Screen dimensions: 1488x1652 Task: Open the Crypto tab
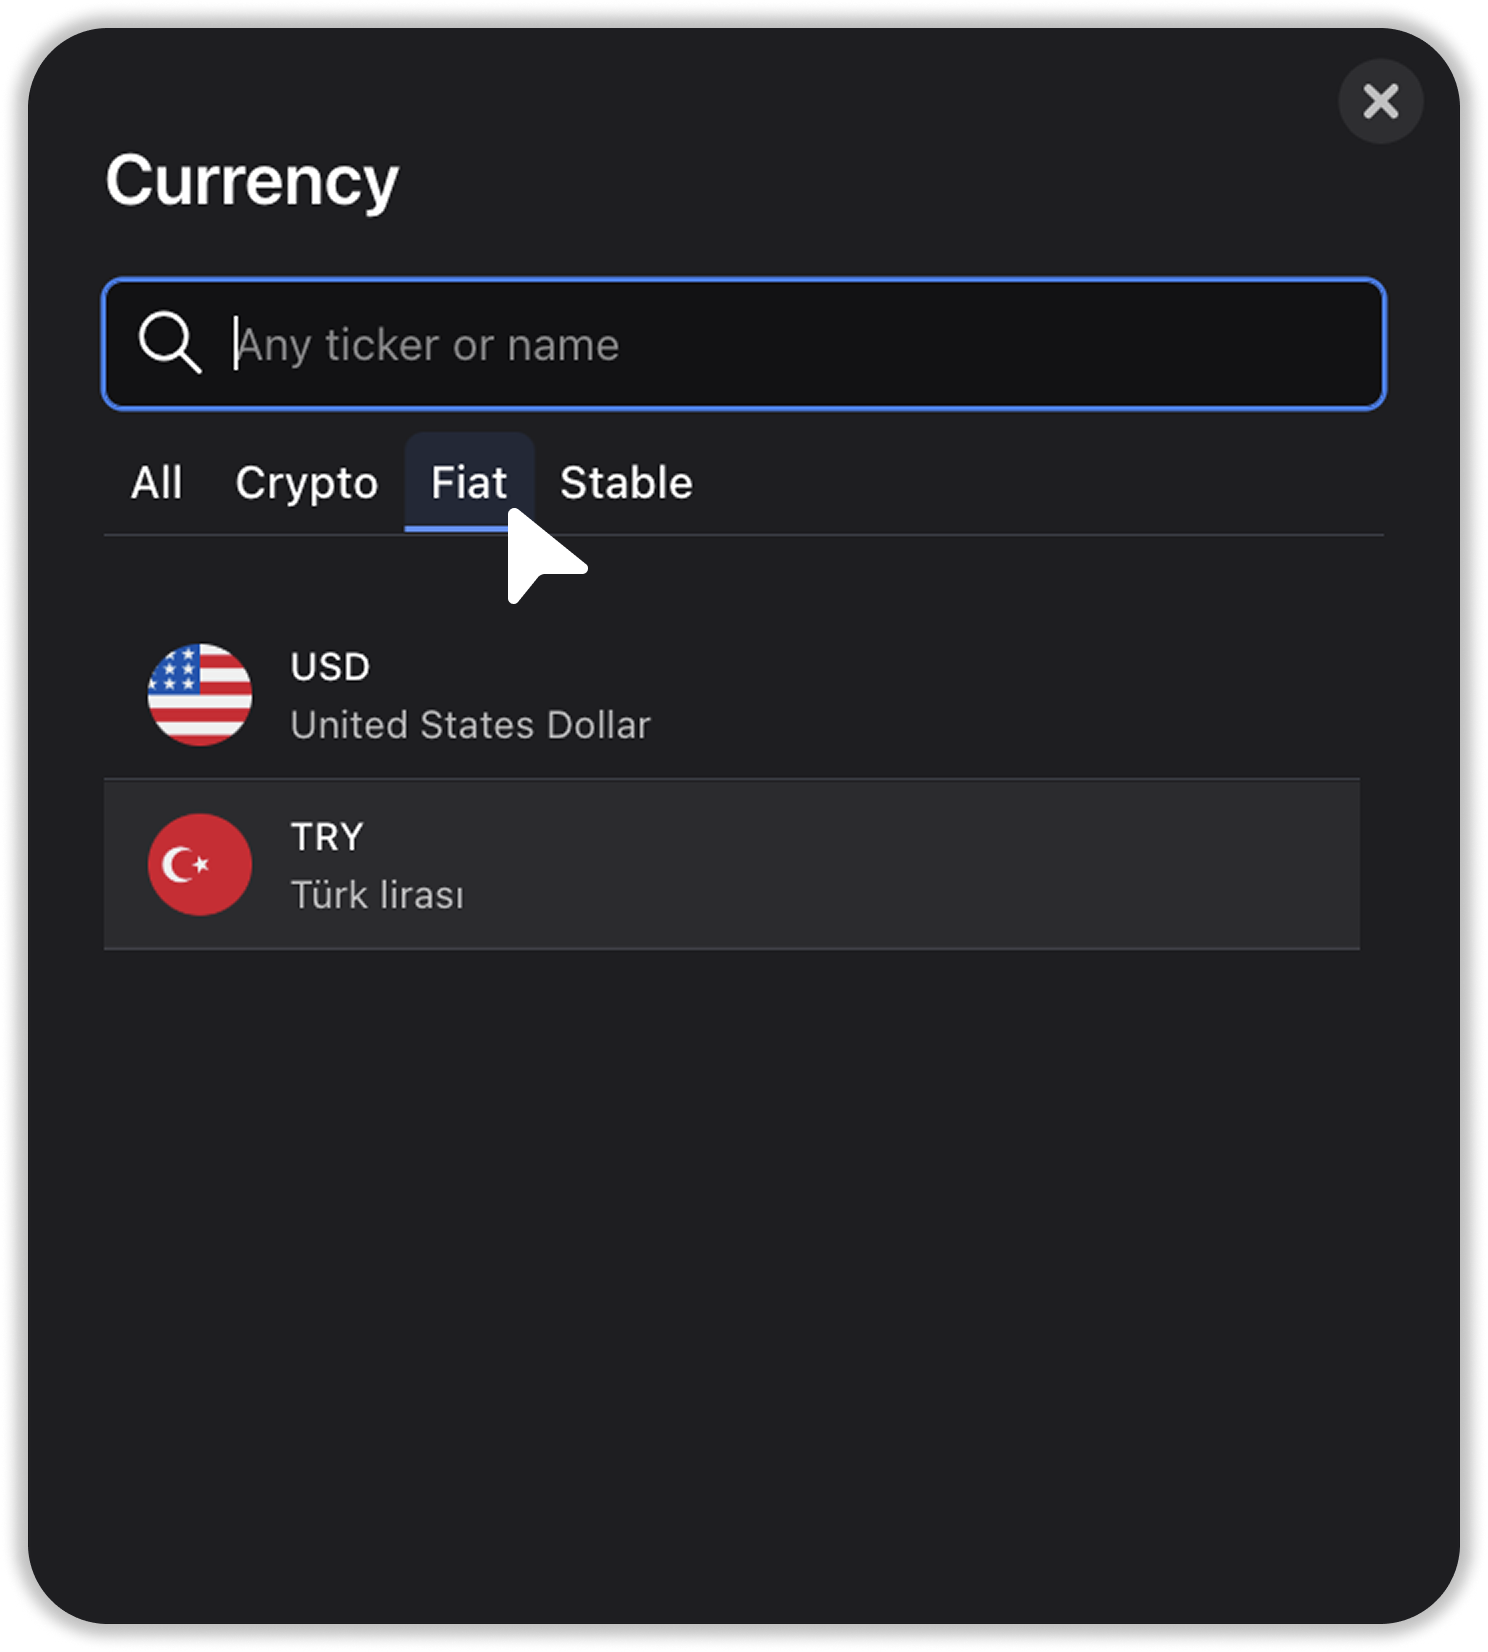(307, 483)
